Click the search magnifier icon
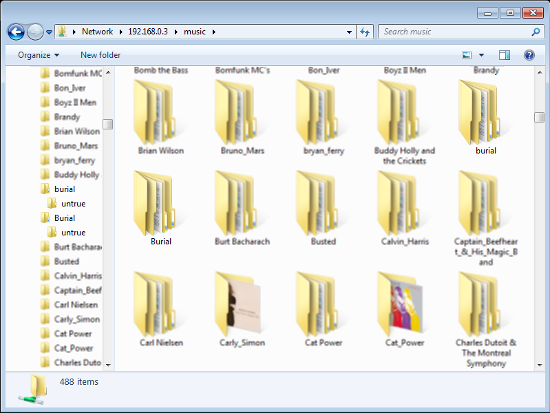Screen dimensions: 550x413 tap(535, 32)
